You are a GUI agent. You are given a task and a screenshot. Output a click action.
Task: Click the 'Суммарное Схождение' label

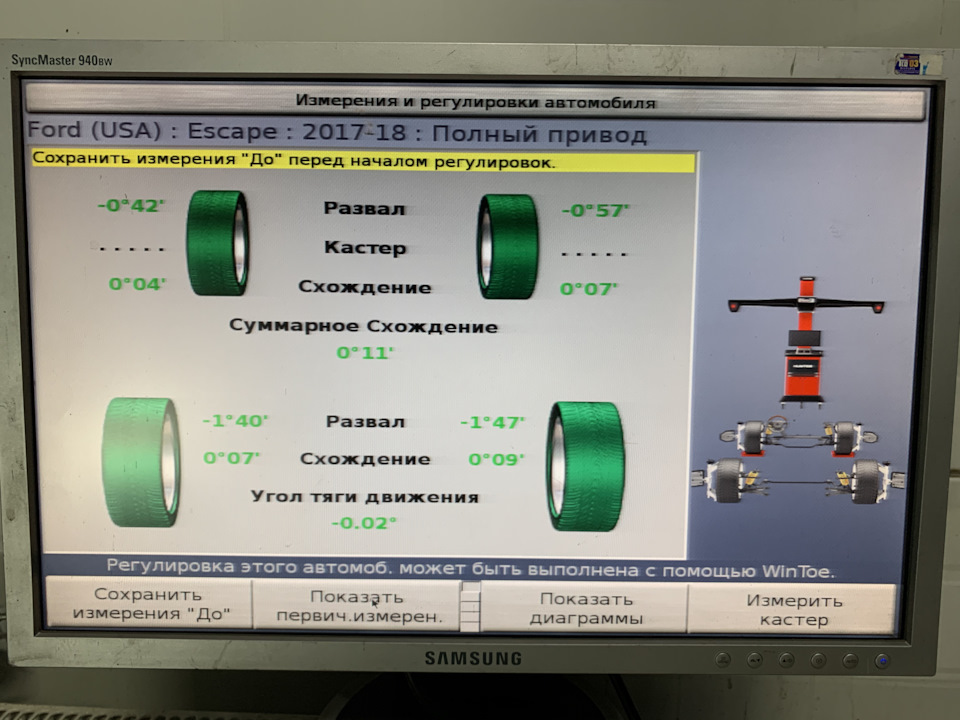click(363, 326)
